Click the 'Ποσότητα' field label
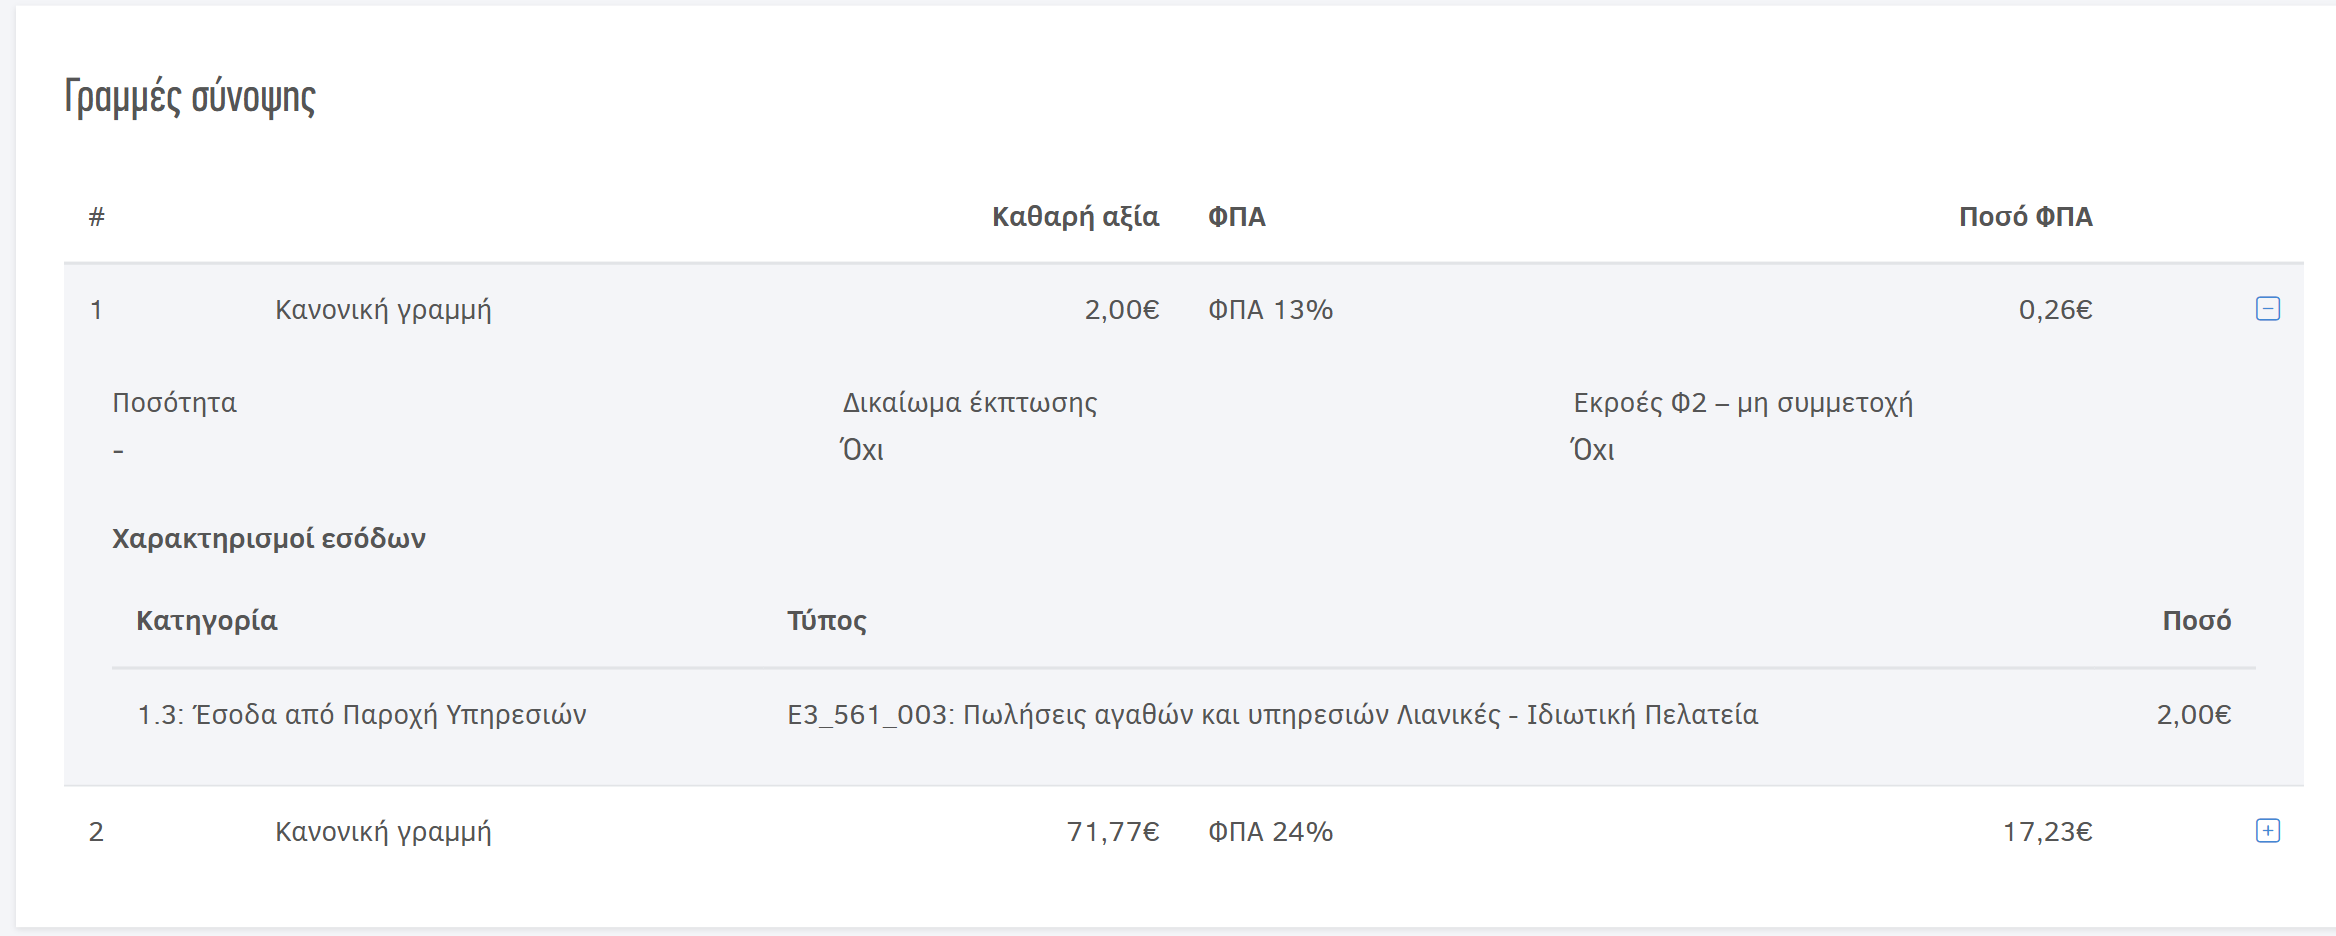This screenshot has width=2336, height=936. 174,403
